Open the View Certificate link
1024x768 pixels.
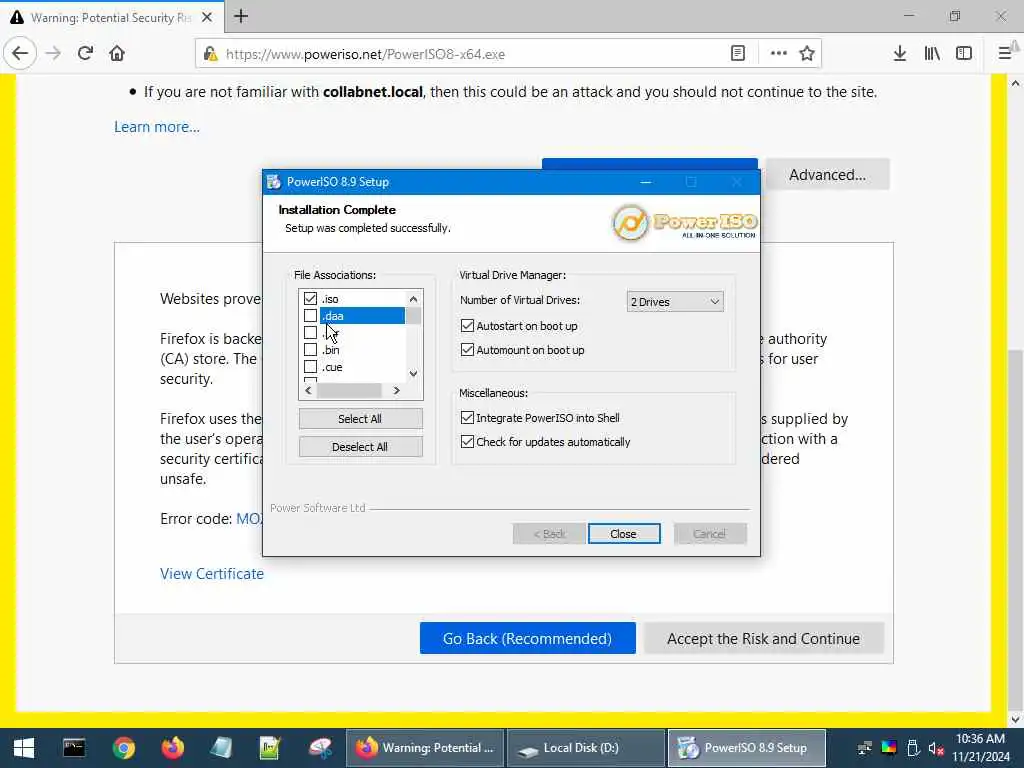pyautogui.click(x=212, y=573)
